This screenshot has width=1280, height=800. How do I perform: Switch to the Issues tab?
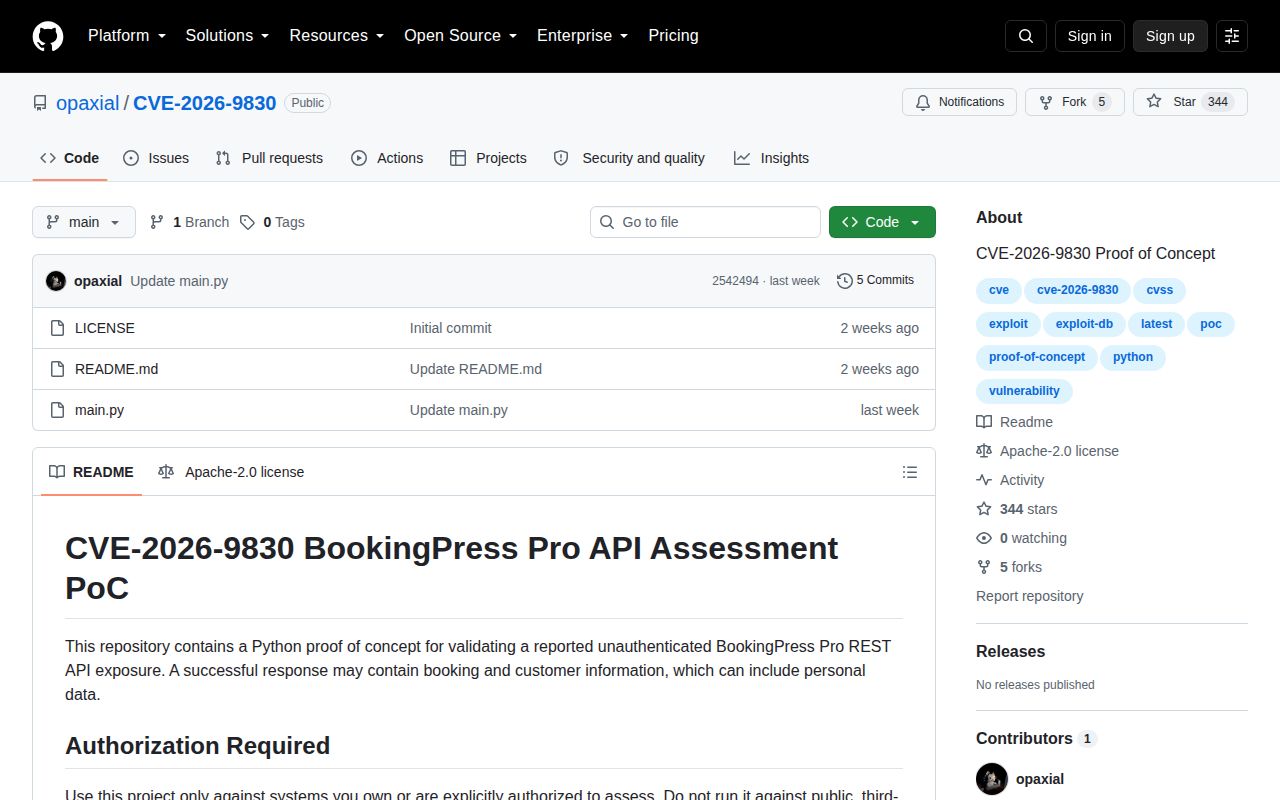[156, 158]
